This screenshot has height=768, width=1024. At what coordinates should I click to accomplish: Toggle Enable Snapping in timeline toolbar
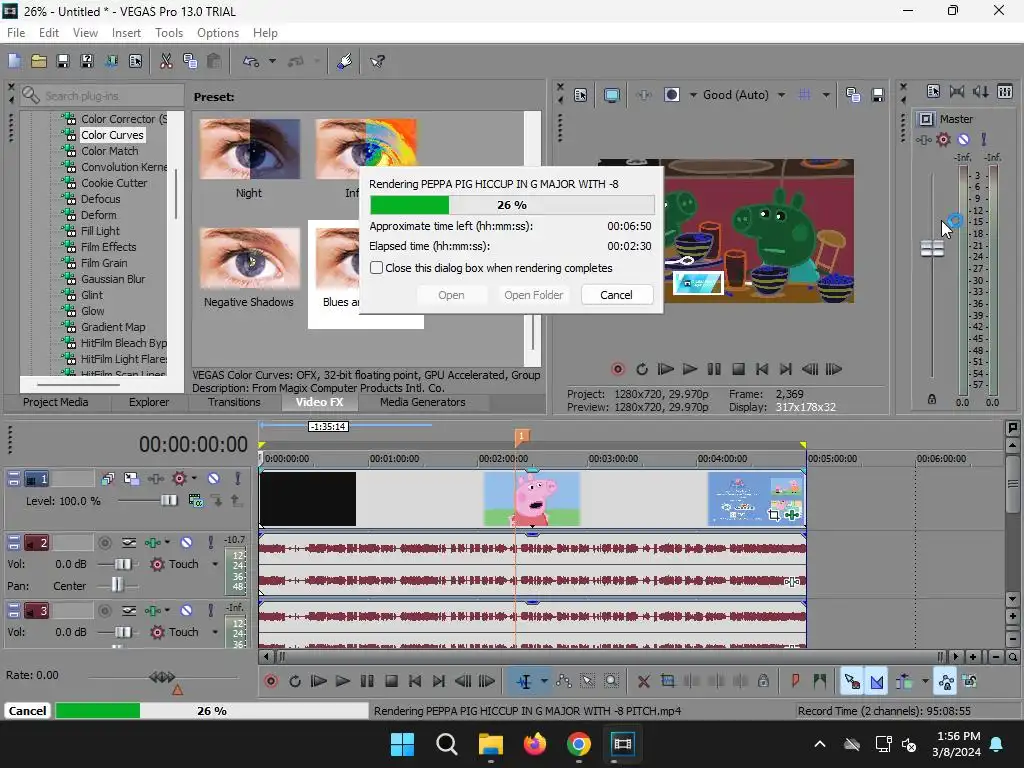[x=852, y=682]
